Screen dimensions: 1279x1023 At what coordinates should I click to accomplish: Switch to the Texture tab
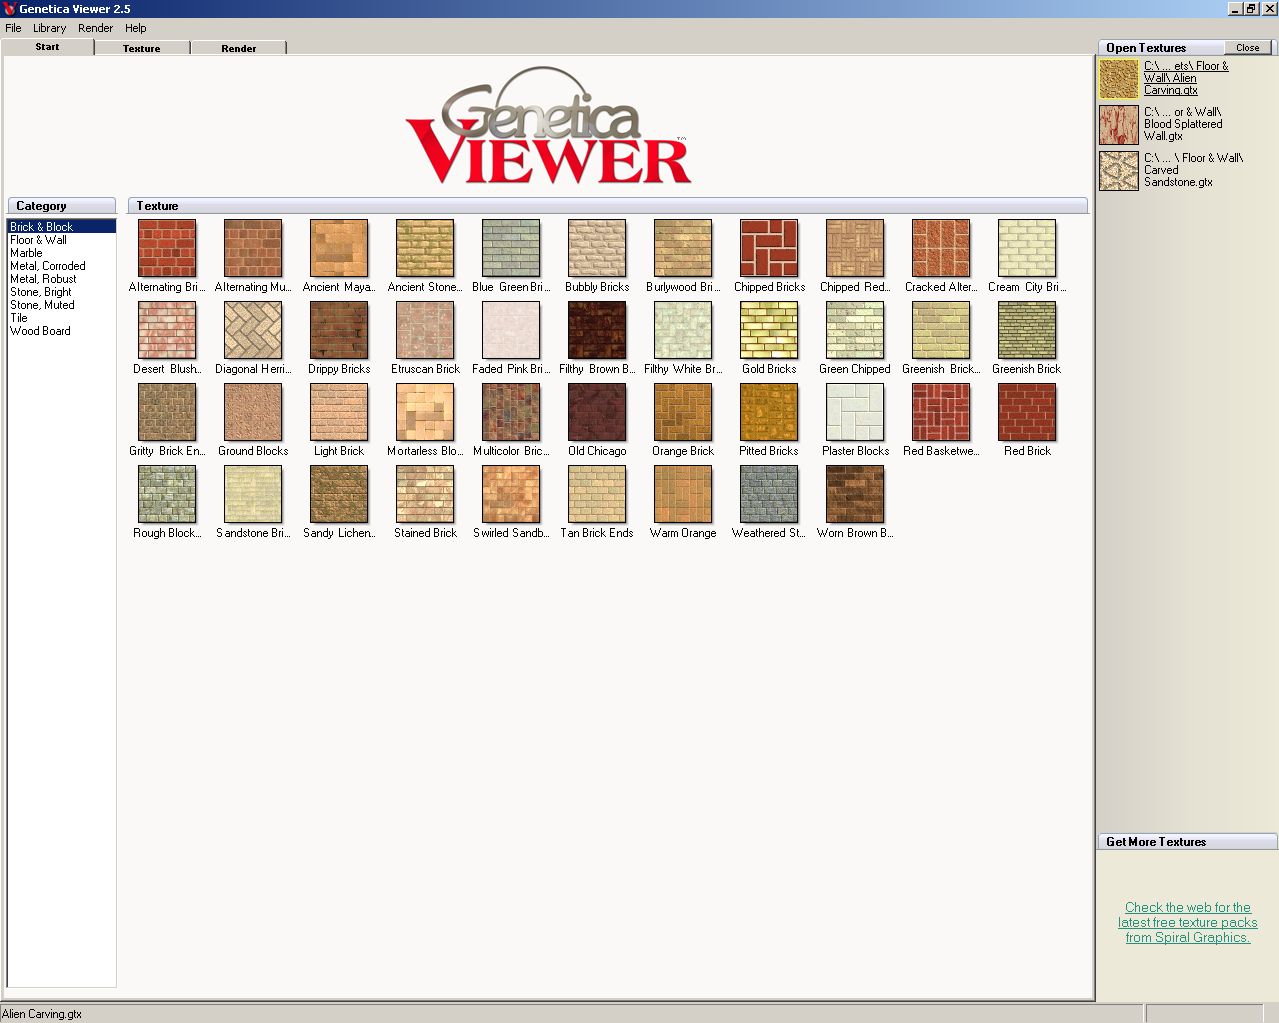[x=142, y=48]
